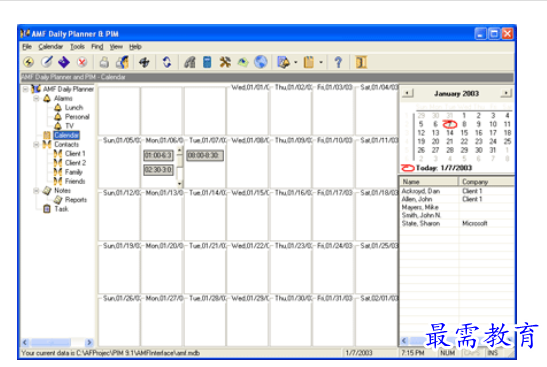Open the 08:00-8:30 appointment on Tuesday

(x=205, y=155)
